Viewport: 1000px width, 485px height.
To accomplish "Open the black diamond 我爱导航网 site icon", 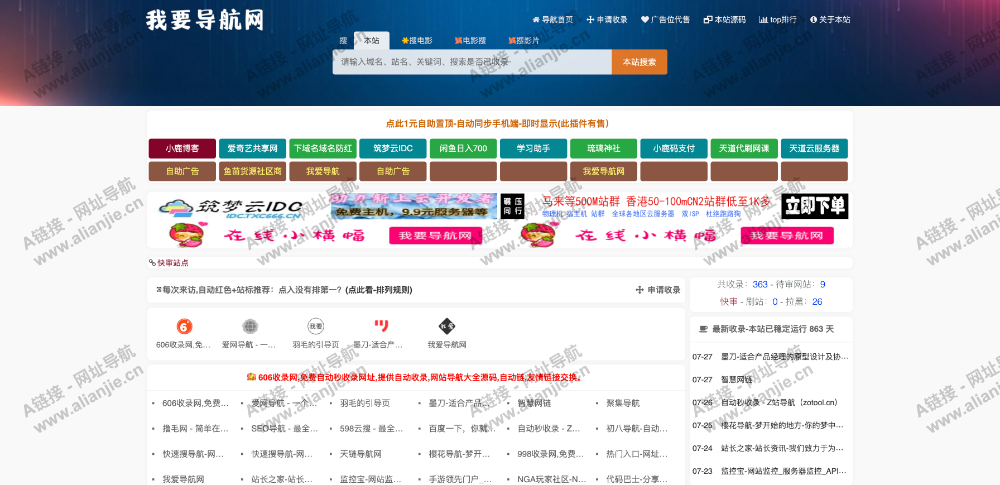I will [x=447, y=326].
